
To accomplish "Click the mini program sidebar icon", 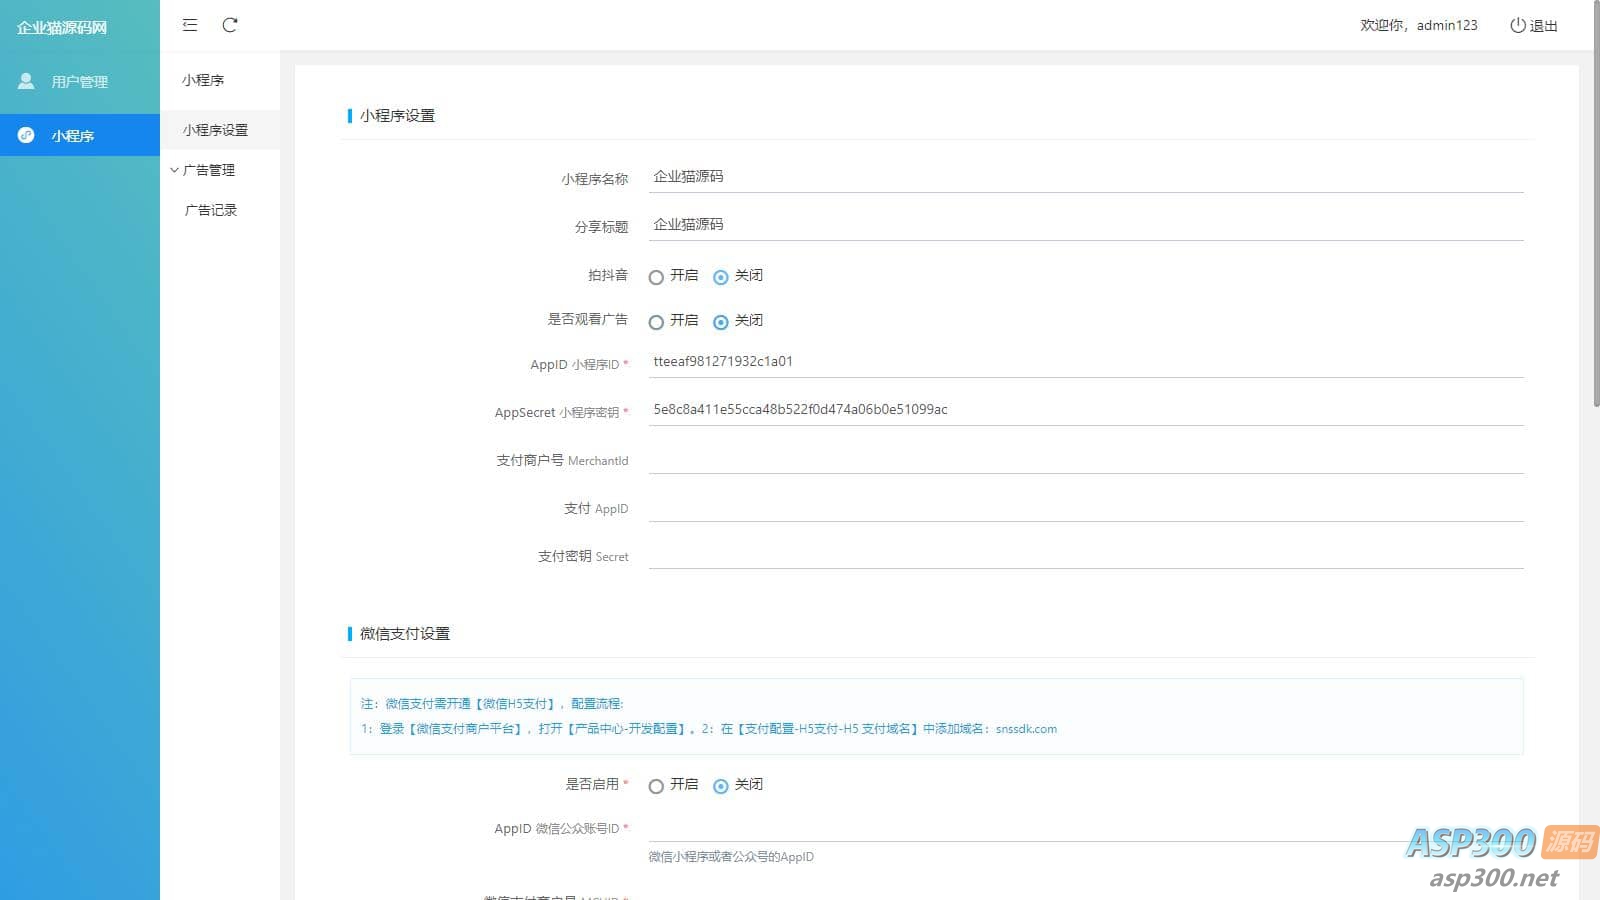I will pos(26,135).
